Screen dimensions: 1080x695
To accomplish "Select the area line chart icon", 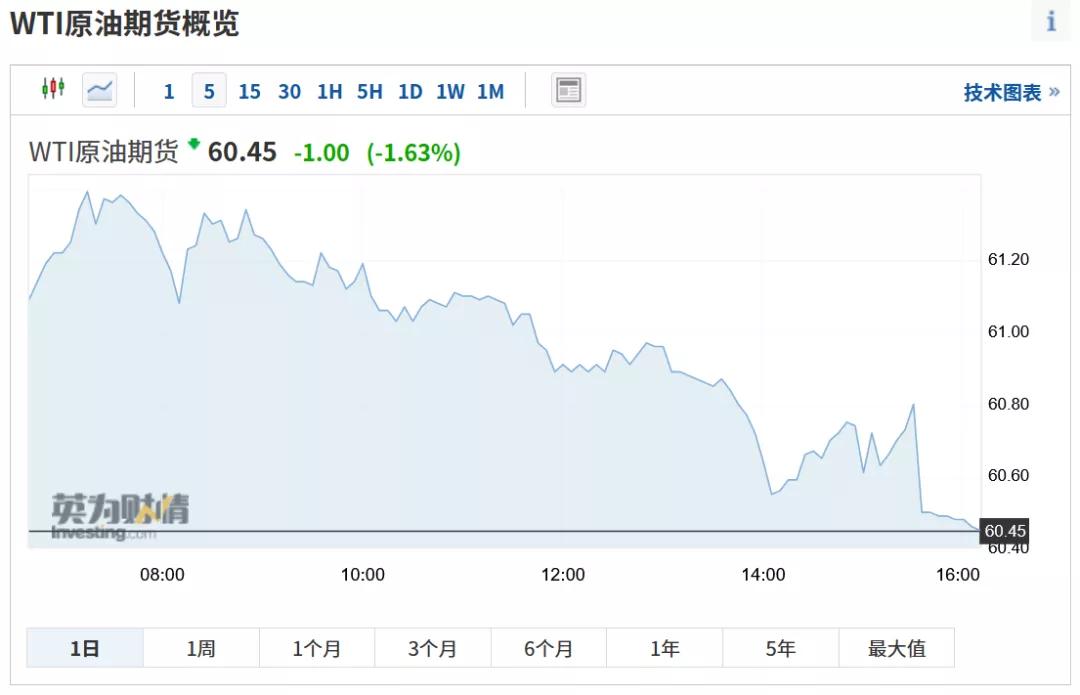I will (x=100, y=90).
